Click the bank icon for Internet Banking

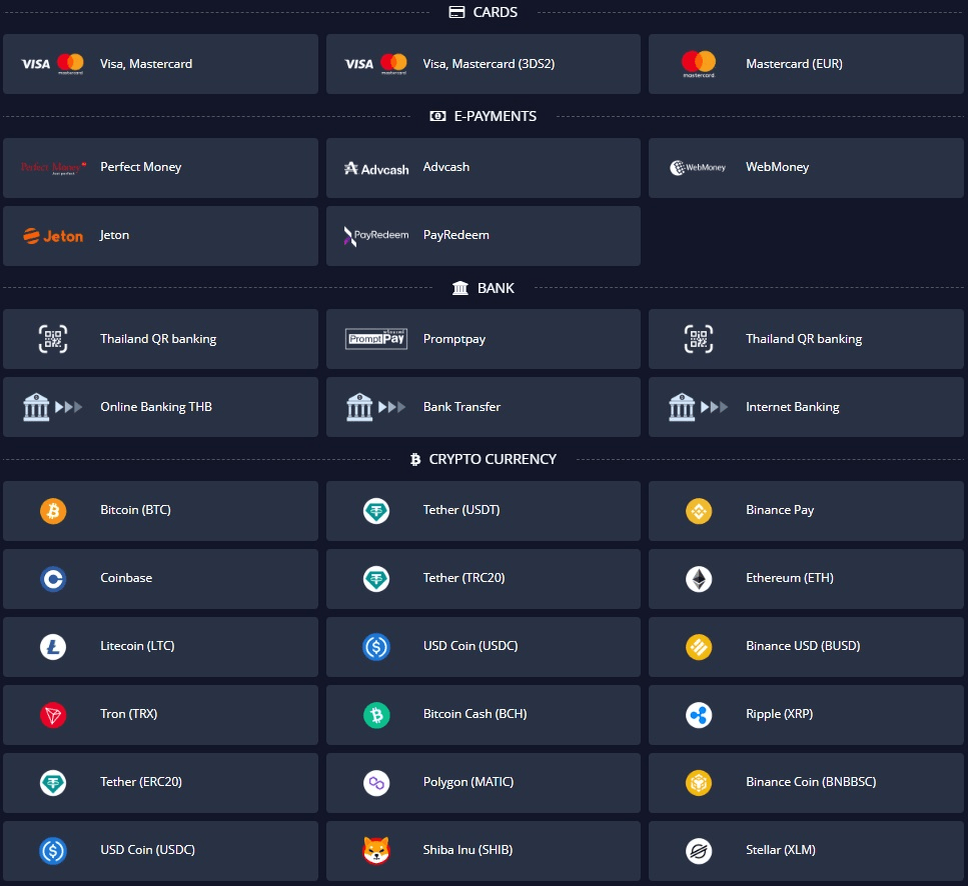pos(682,407)
